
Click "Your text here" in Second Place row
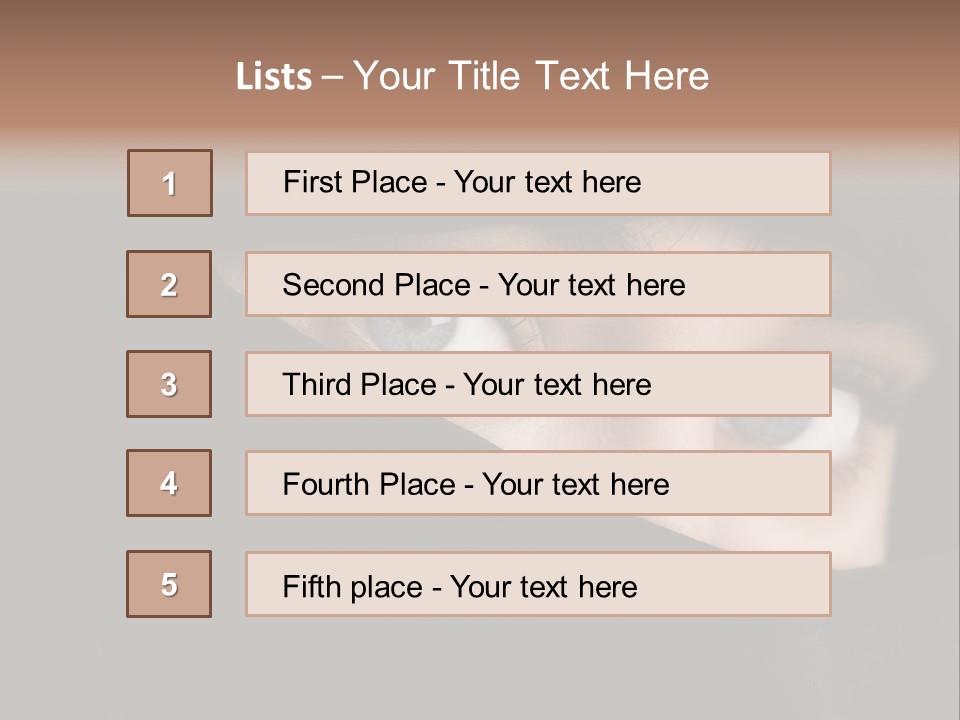click(591, 285)
